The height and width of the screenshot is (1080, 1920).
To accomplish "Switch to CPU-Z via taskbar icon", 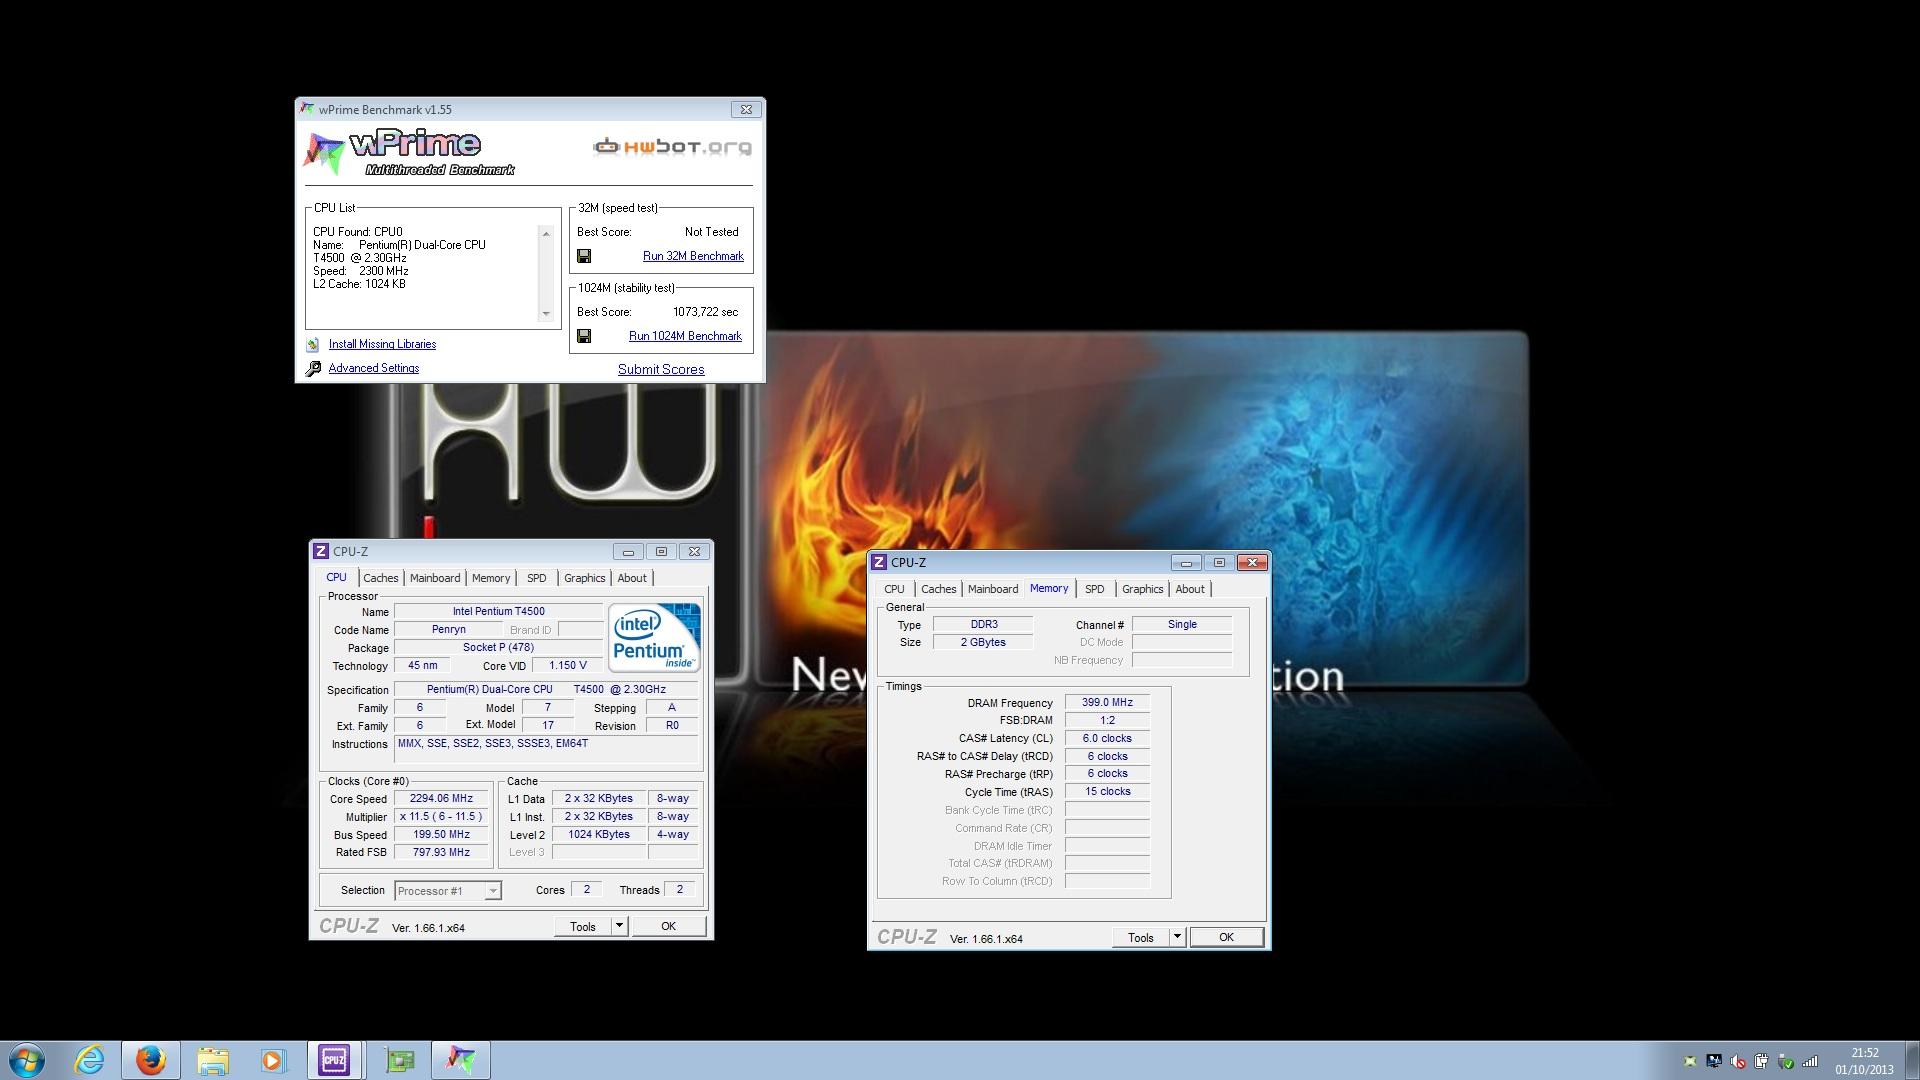I will pos(334,1060).
